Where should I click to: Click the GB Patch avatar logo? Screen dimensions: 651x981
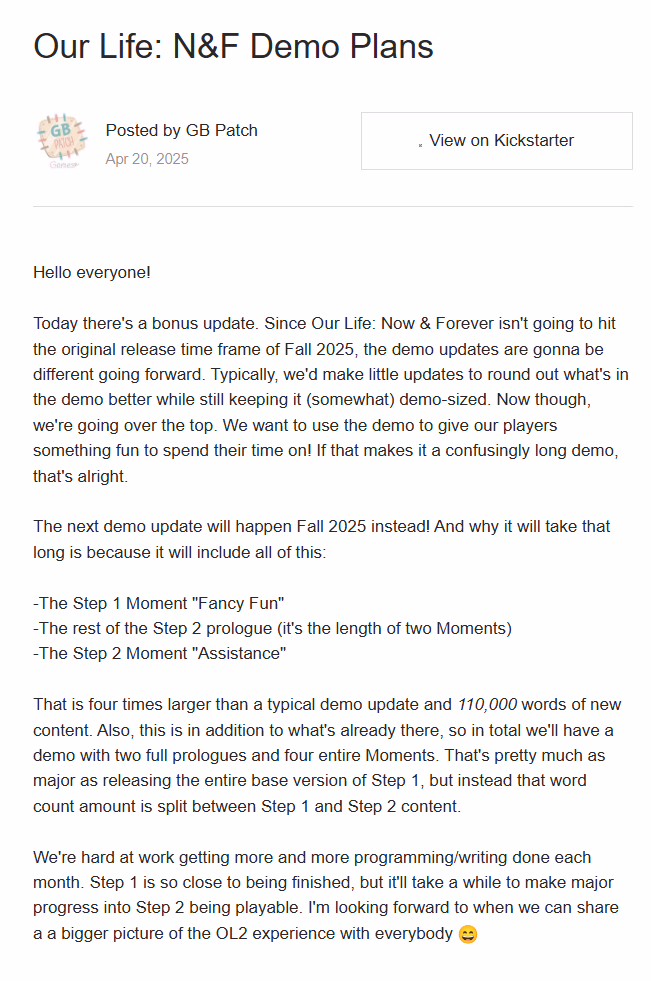click(61, 140)
